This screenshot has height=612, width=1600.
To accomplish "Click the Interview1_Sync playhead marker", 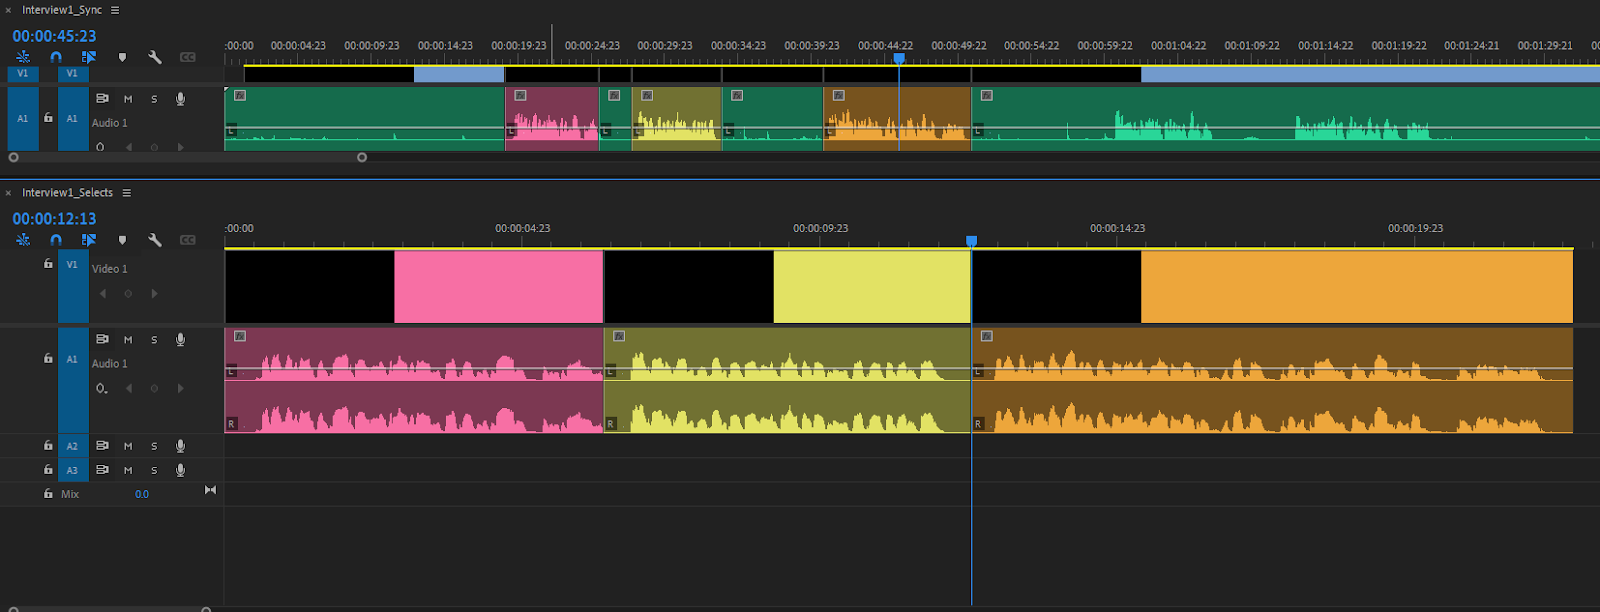I will coord(899,59).
